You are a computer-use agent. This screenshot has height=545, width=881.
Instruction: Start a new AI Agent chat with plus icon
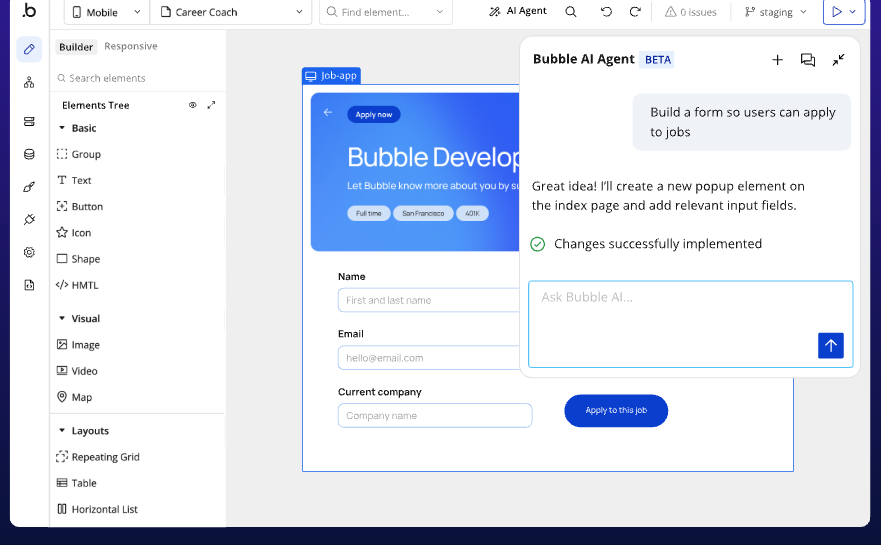pos(777,60)
